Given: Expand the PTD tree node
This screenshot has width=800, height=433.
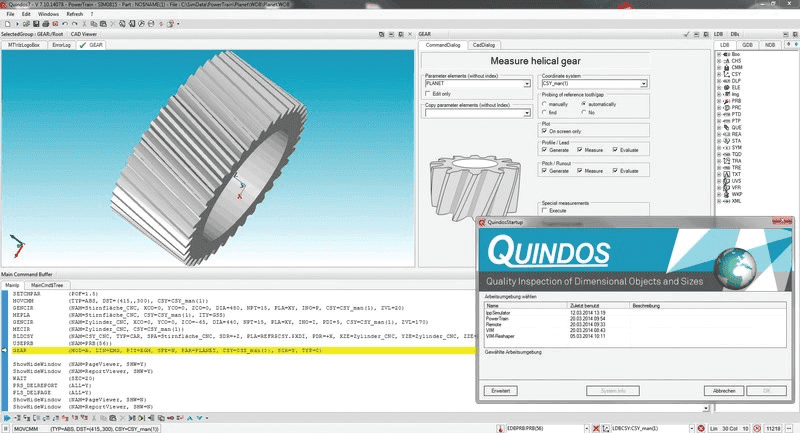Looking at the screenshot, I should 719,114.
